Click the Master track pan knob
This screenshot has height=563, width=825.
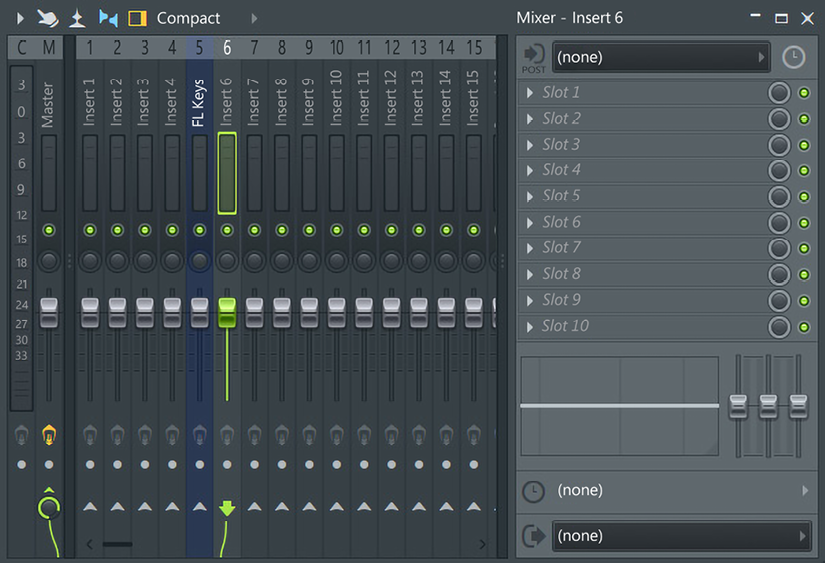(x=49, y=261)
